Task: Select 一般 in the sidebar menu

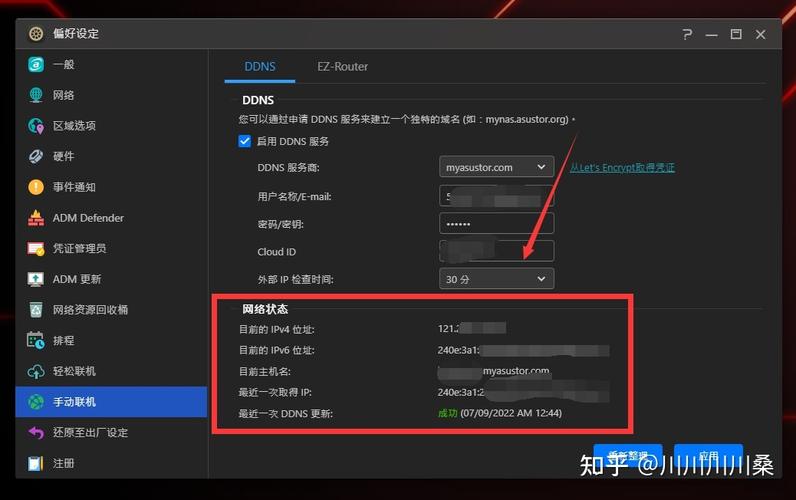Action: coord(111,64)
